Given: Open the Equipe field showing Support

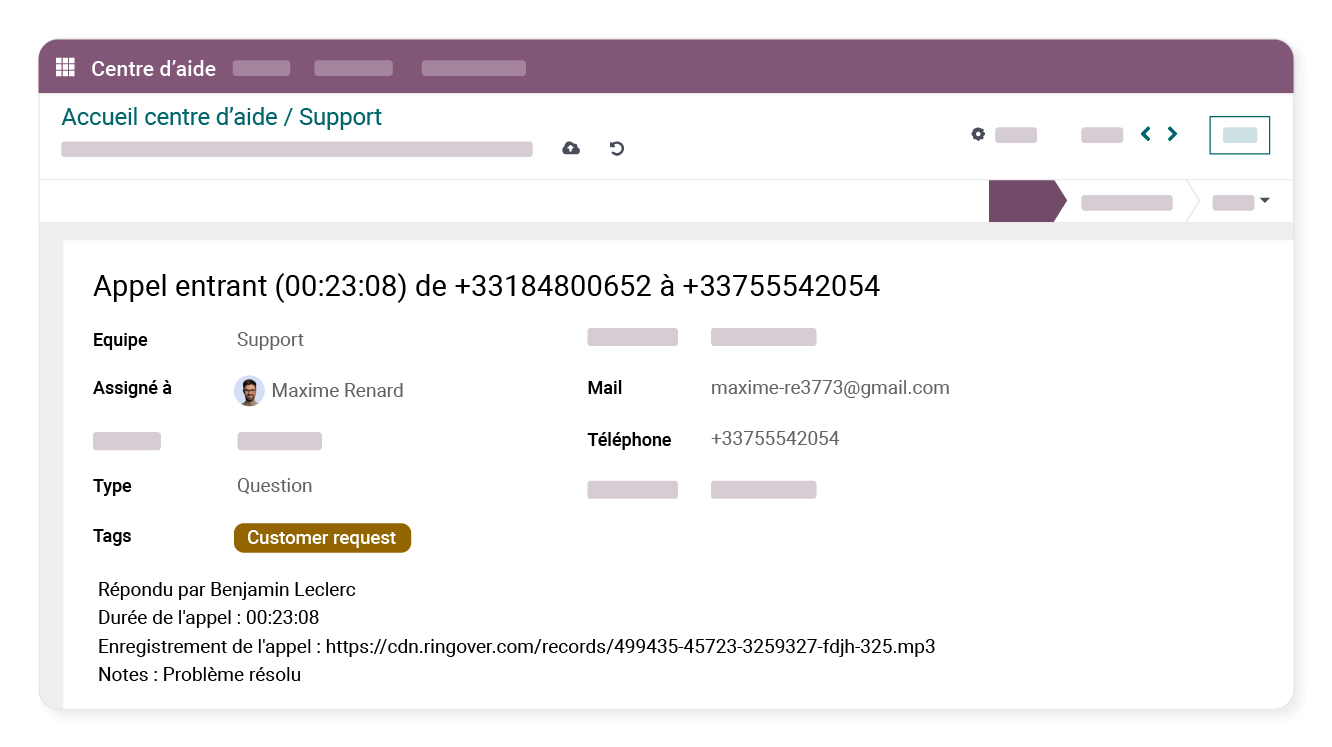Looking at the screenshot, I should (x=270, y=340).
